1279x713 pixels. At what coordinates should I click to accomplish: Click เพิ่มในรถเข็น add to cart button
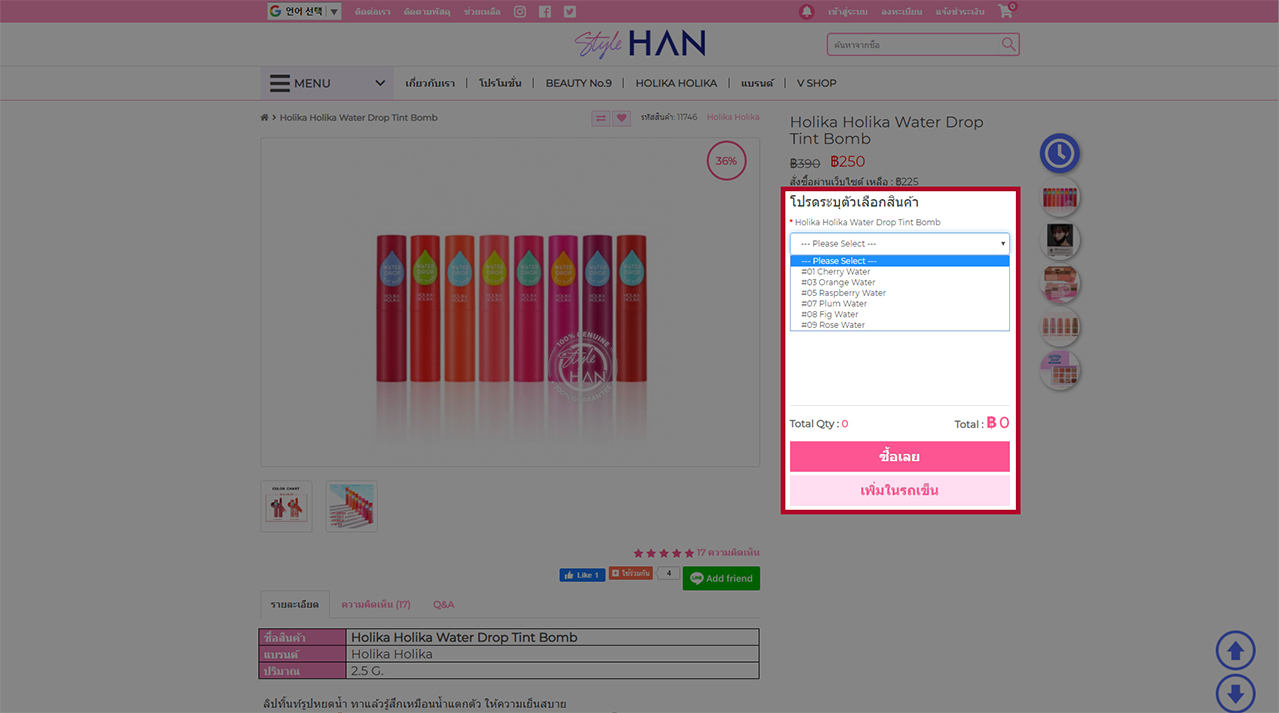coord(900,491)
